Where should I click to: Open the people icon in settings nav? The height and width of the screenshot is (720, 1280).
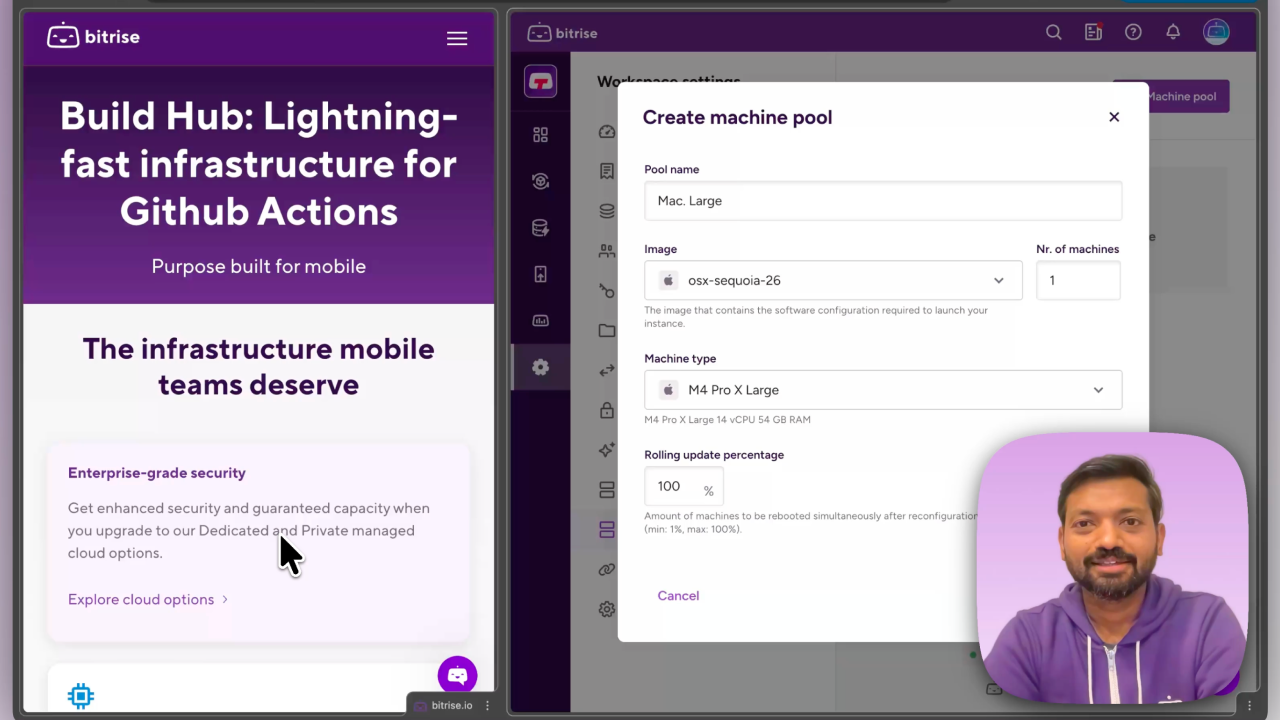pyautogui.click(x=607, y=251)
